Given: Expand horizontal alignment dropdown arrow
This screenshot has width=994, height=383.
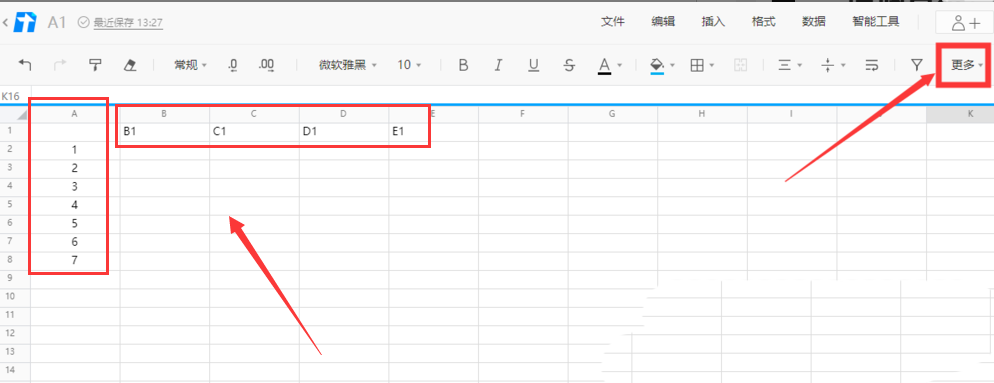Looking at the screenshot, I should click(799, 65).
